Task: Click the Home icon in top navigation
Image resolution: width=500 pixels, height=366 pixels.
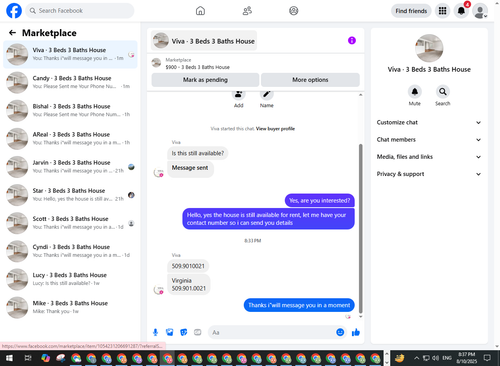Action: click(x=200, y=11)
